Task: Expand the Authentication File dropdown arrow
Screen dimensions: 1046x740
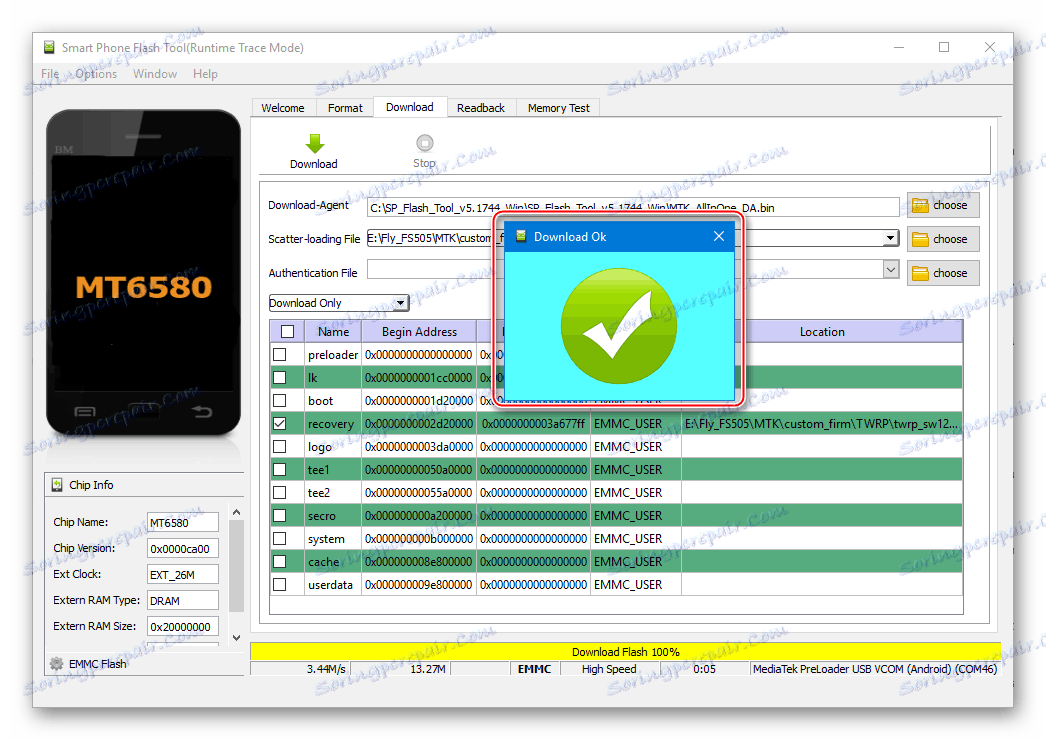Action: [x=891, y=270]
